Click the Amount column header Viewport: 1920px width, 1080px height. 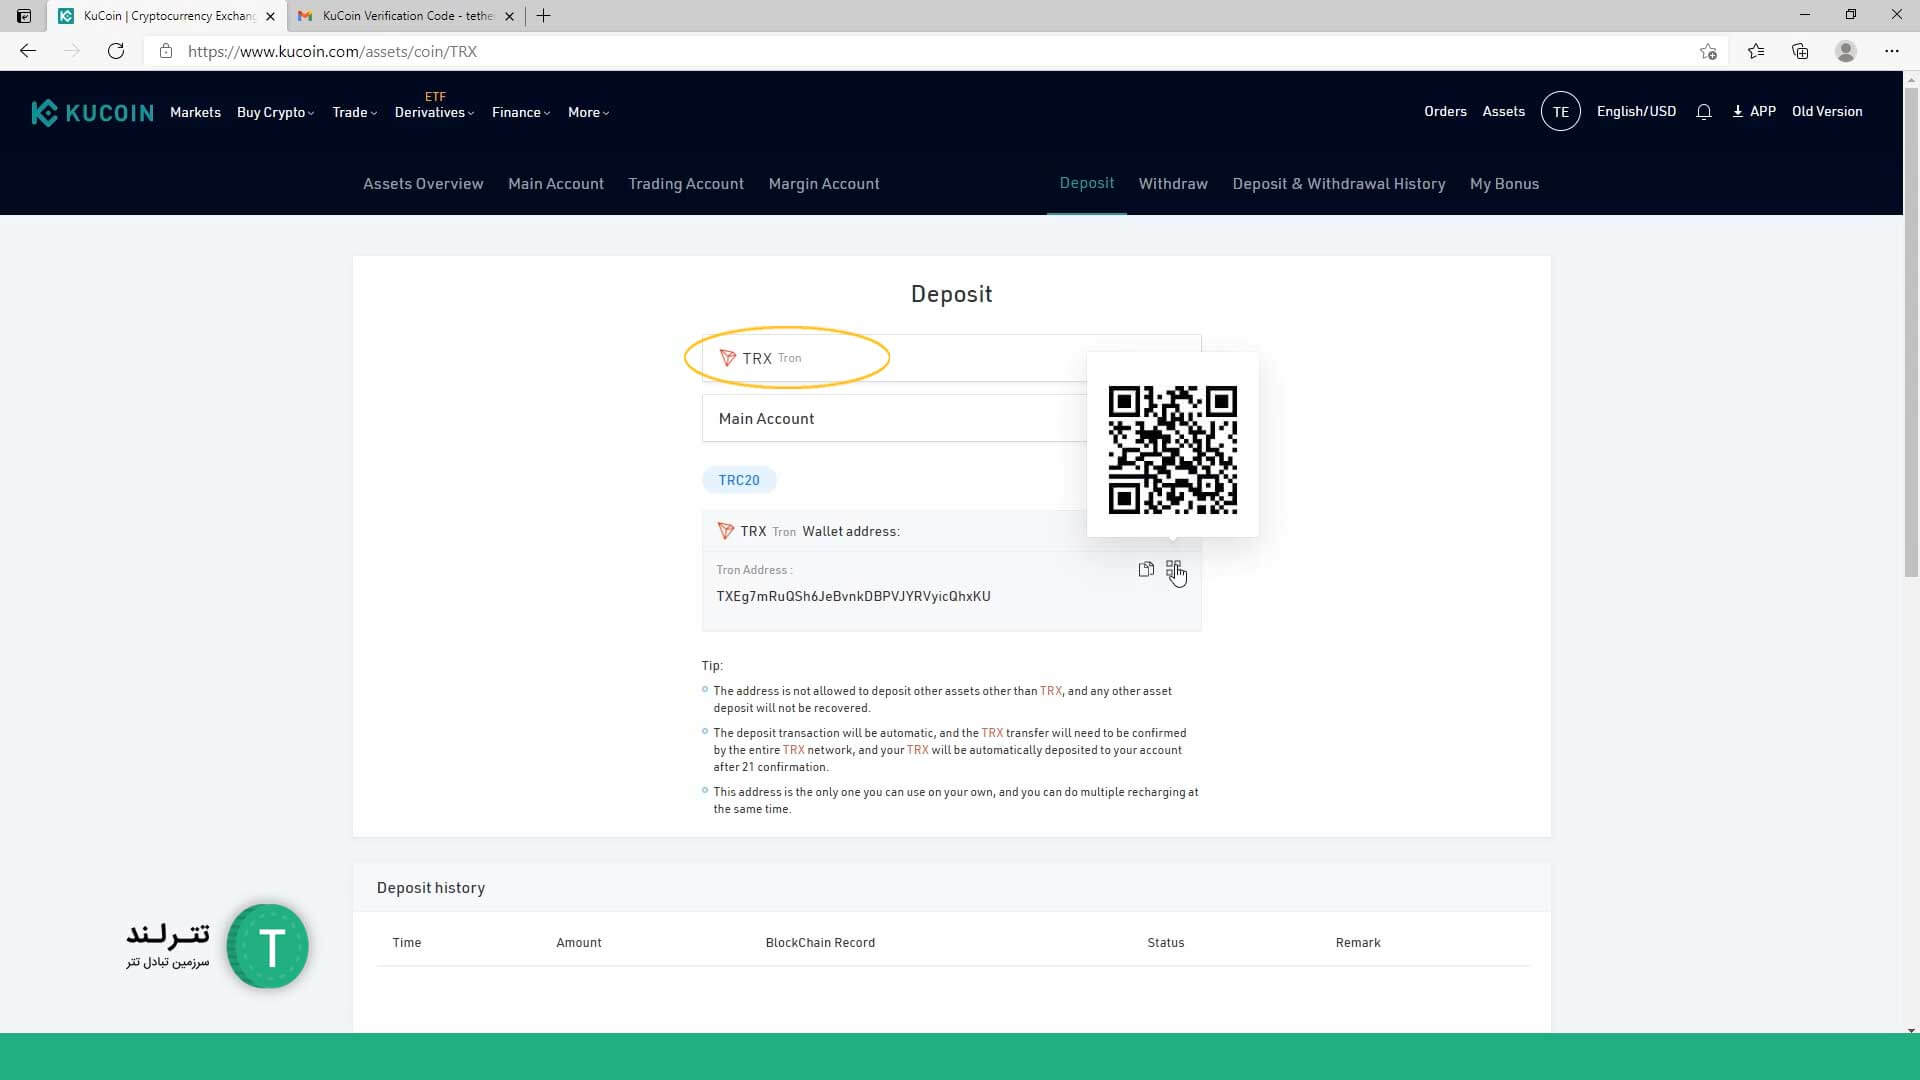[579, 943]
